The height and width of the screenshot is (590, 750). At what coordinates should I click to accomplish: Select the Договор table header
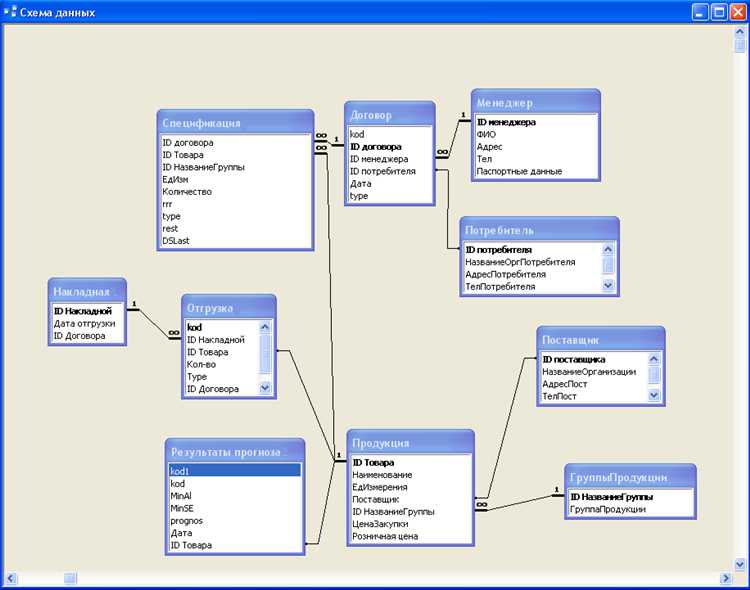[x=389, y=115]
